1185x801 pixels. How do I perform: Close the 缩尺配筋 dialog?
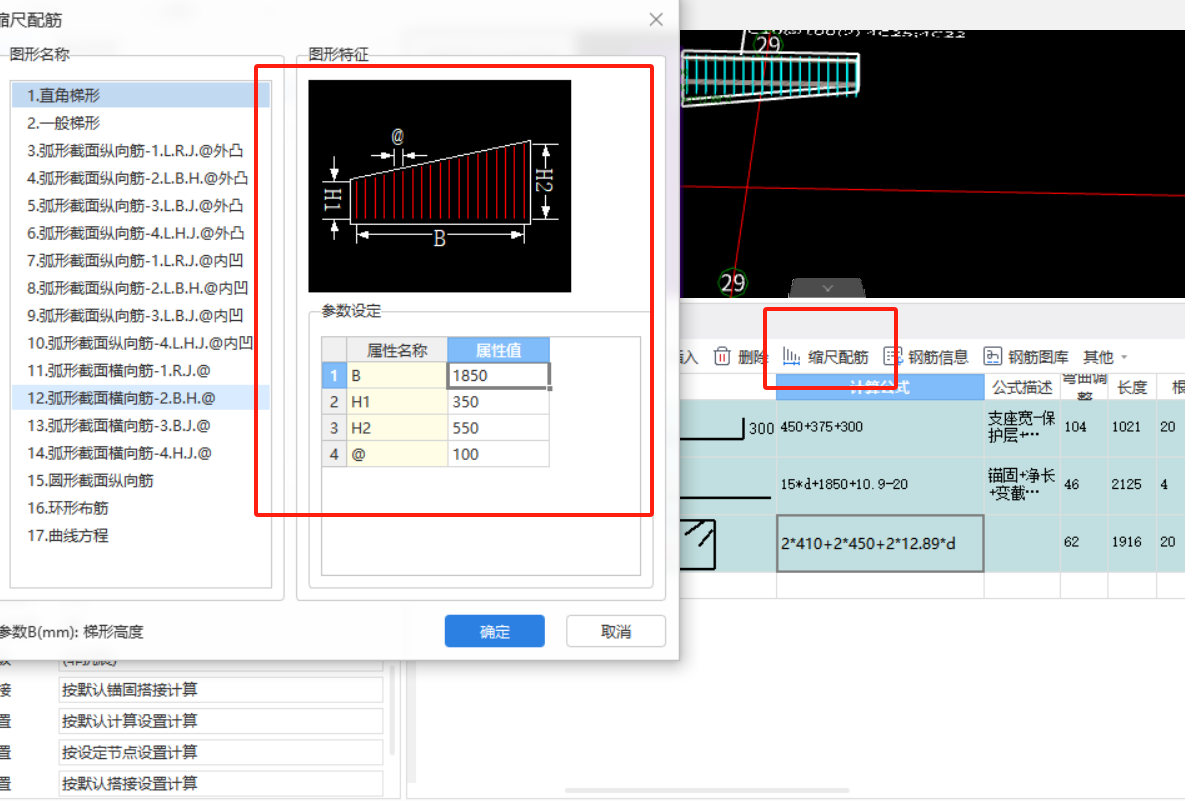656,20
